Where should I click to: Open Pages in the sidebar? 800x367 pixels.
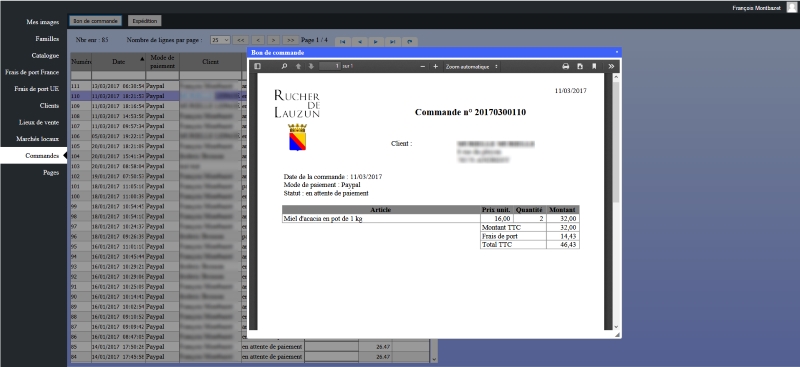point(51,173)
